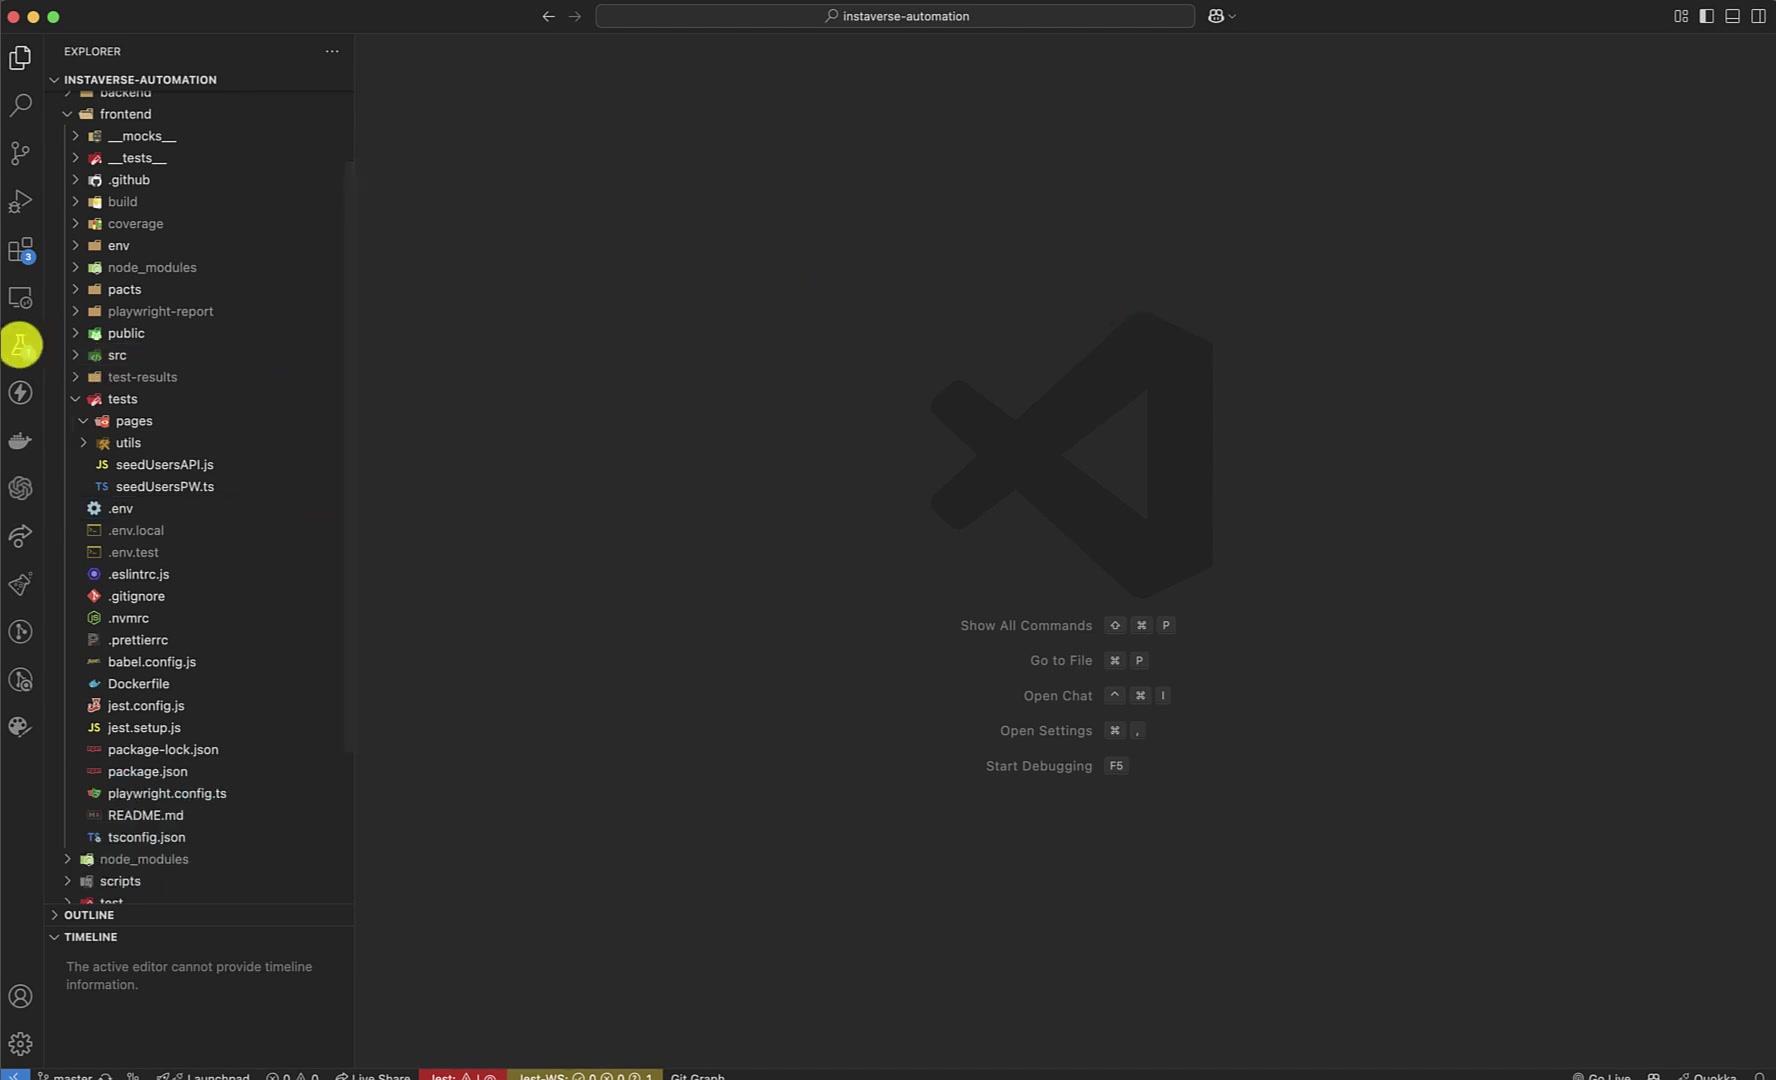Toggle Secondary Side Bar visibility
This screenshot has height=1080, width=1776.
[1759, 16]
